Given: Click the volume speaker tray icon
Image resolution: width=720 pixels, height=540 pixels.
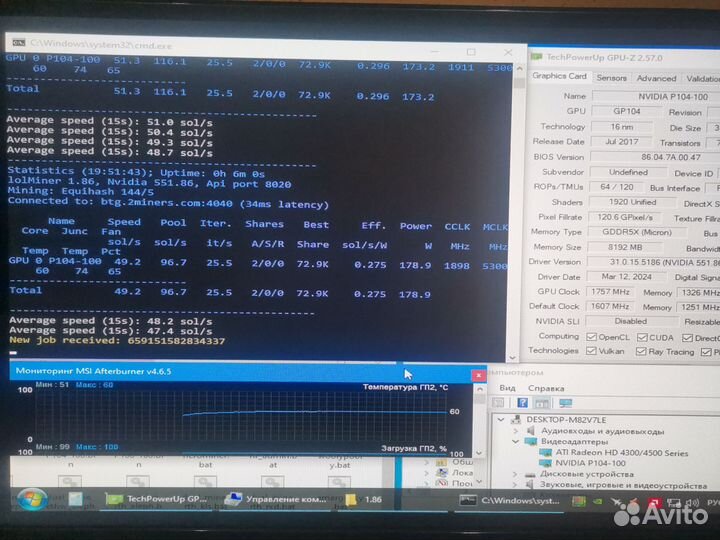Looking at the screenshot, I should point(691,502).
